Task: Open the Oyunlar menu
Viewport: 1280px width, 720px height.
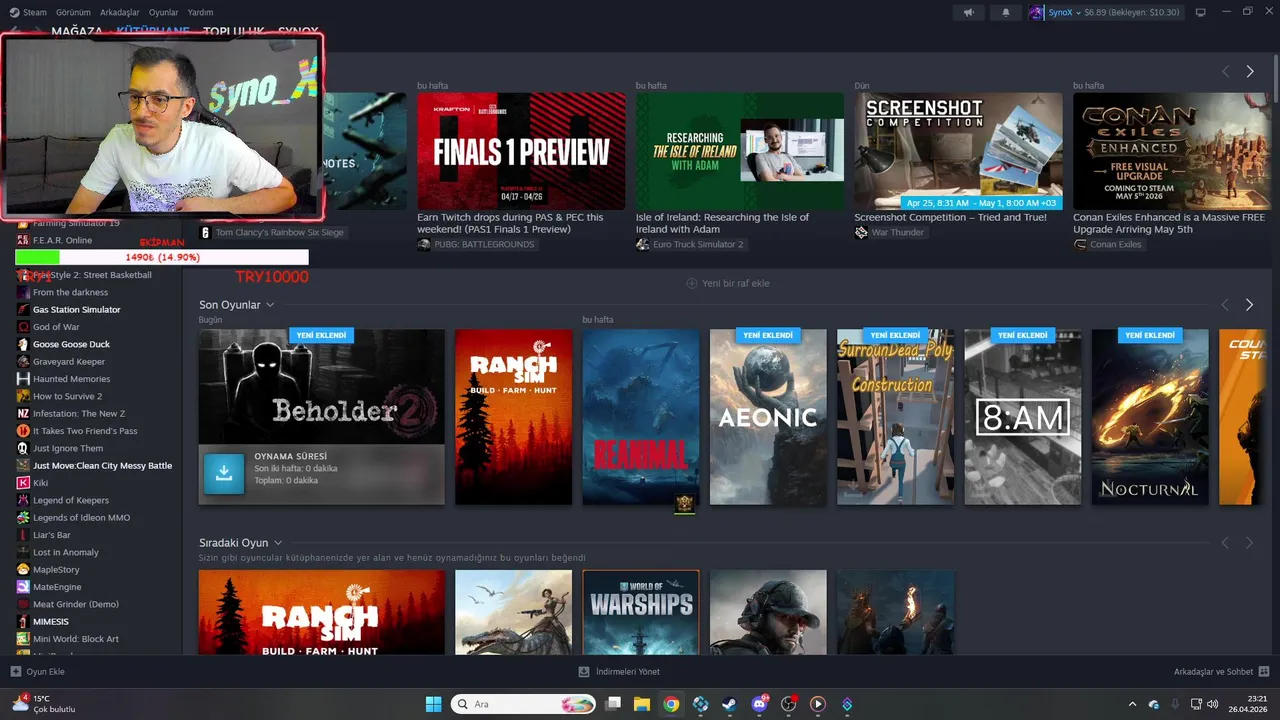Action: (164, 12)
